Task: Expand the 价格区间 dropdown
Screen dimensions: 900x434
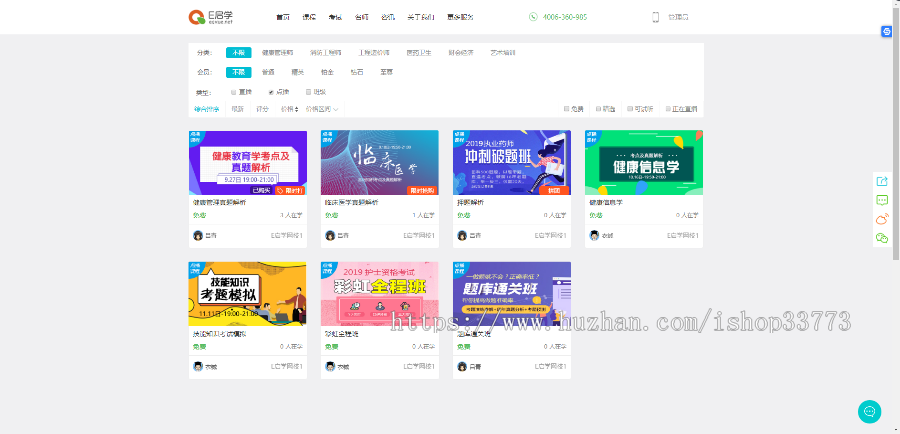Action: [322, 108]
